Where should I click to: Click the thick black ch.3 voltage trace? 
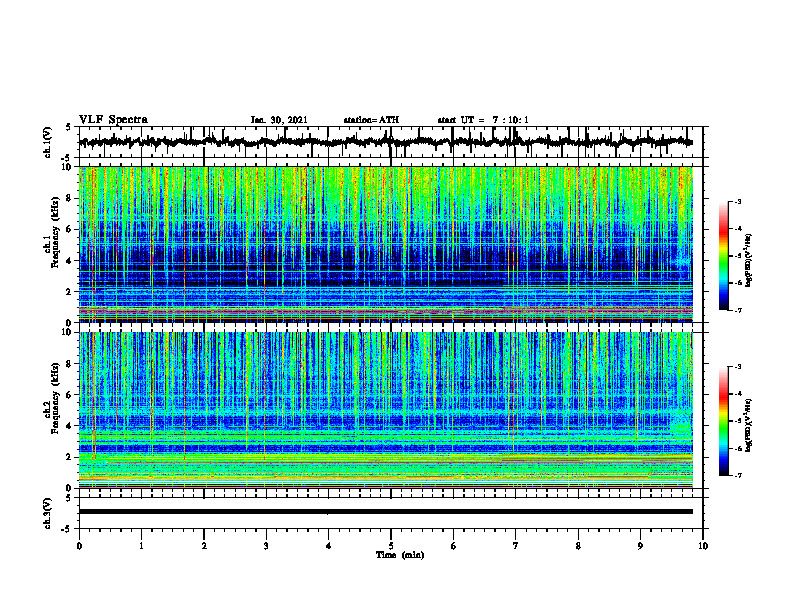[x=386, y=512]
